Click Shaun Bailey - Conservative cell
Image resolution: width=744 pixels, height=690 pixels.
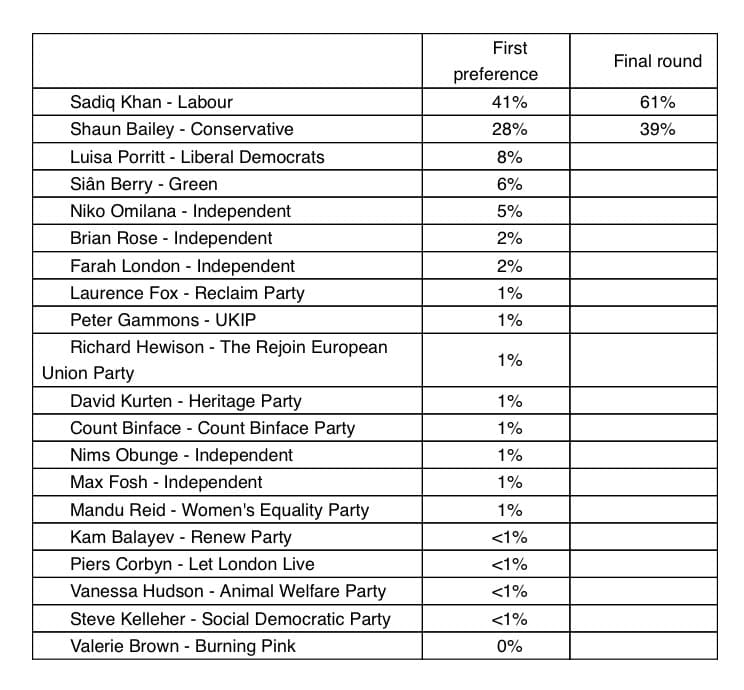tap(227, 129)
